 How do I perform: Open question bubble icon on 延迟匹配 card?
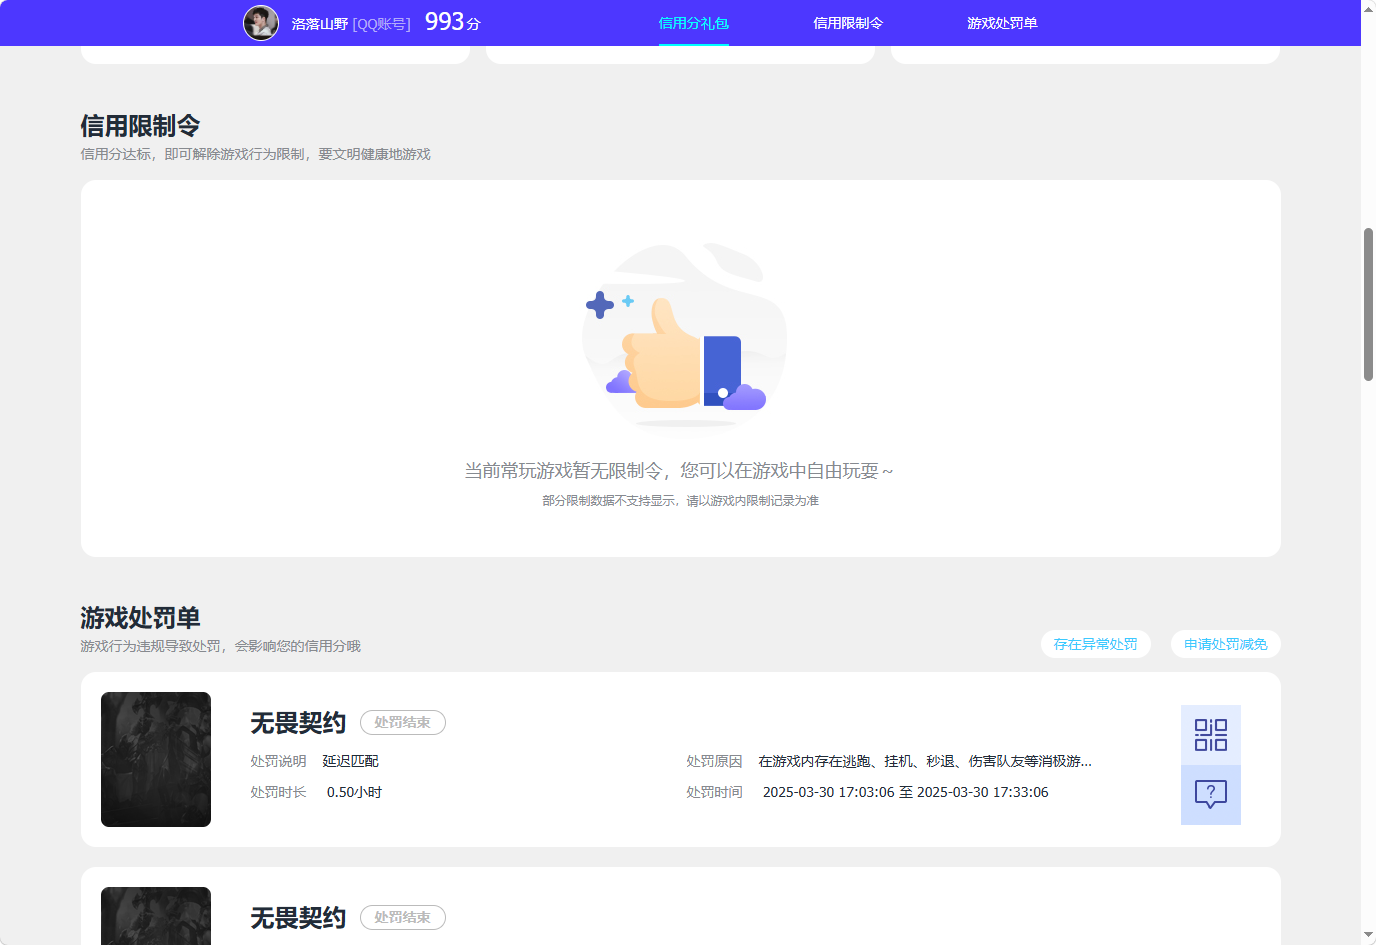coord(1211,795)
